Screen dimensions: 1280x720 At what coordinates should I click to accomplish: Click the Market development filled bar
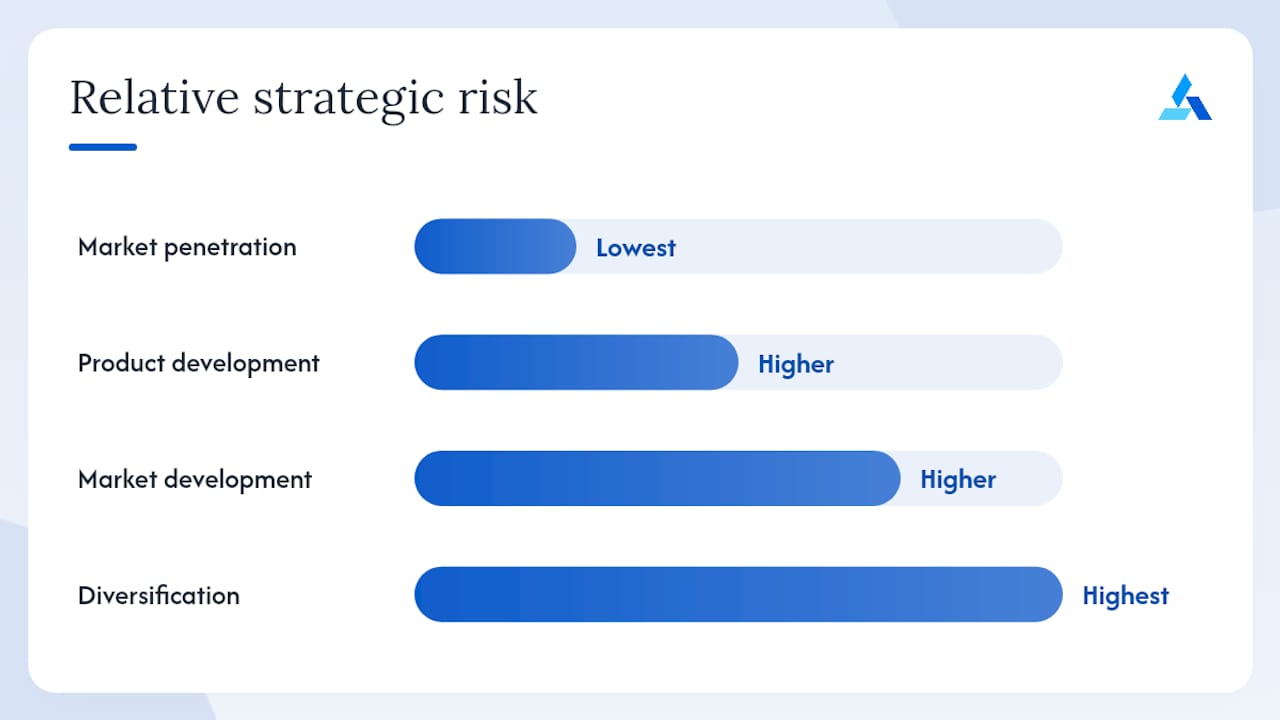657,478
